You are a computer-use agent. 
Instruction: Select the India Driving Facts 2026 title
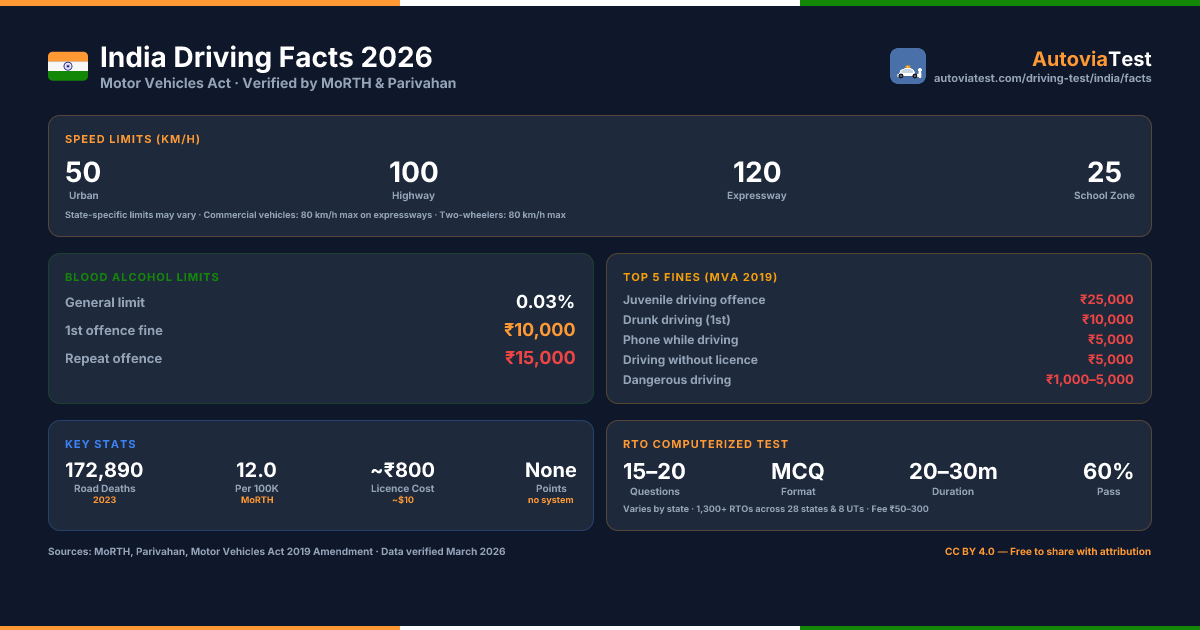pyautogui.click(x=266, y=57)
